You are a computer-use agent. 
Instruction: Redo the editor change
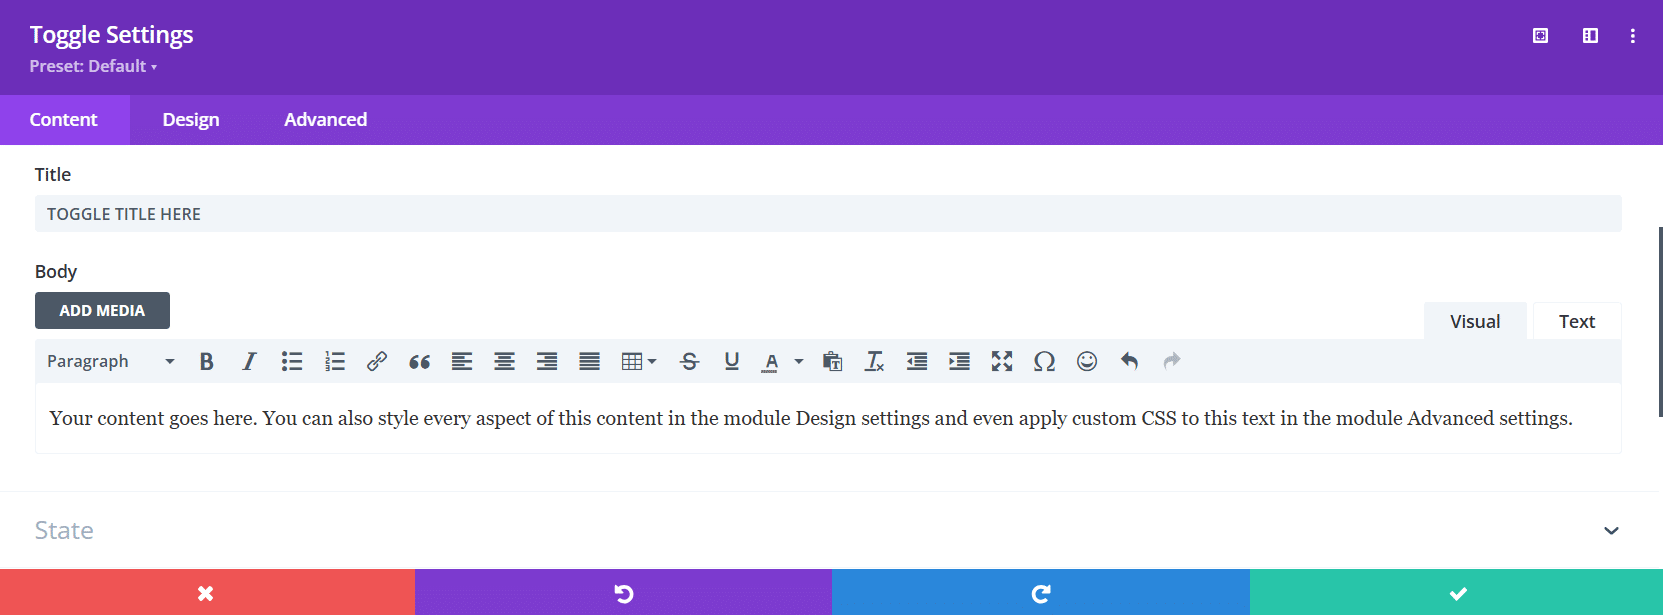coord(1172,362)
